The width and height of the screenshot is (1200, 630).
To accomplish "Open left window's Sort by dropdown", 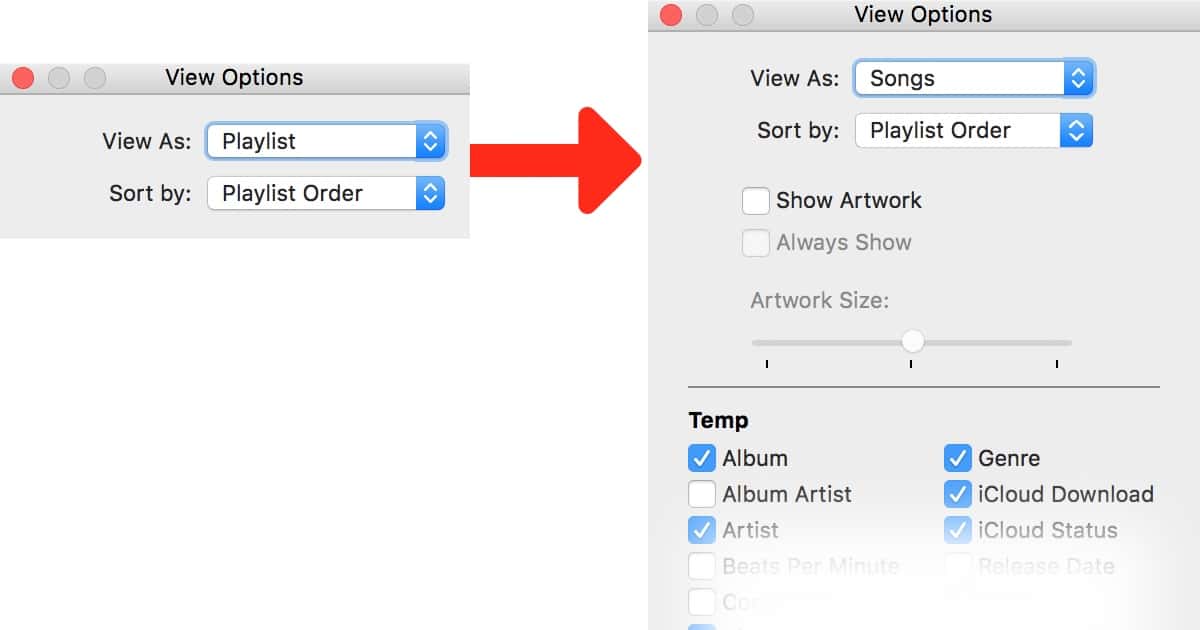I will coord(326,194).
